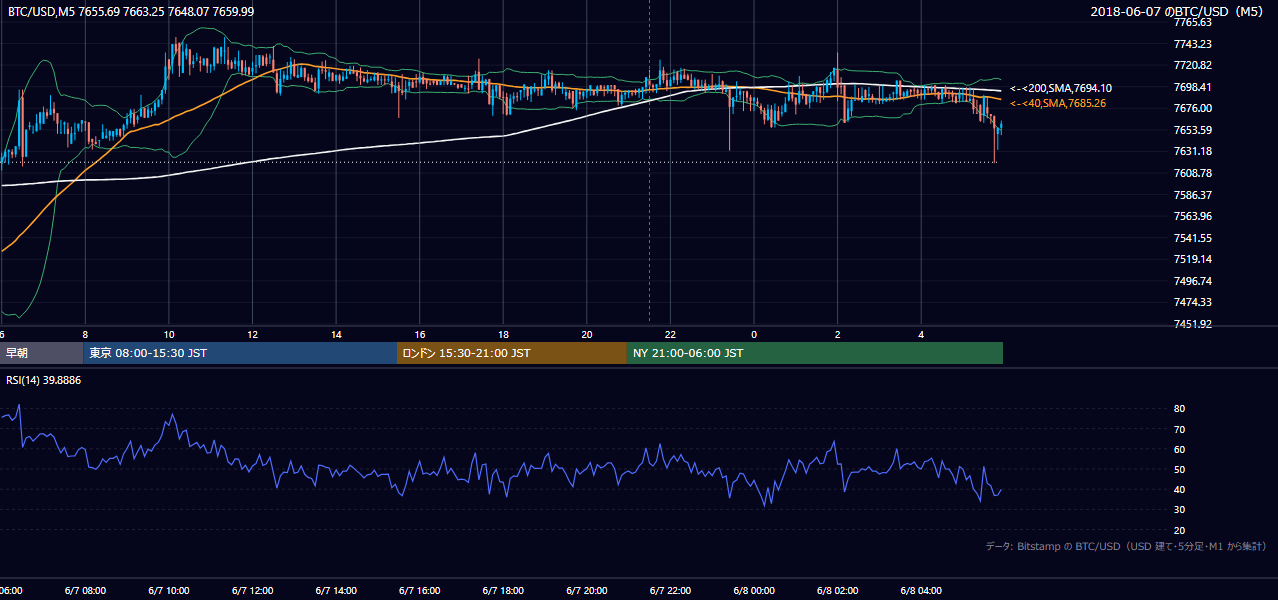The image size is (1278, 600).
Task: Select the 東京 08:00-15:30 JST session bar
Action: click(240, 353)
